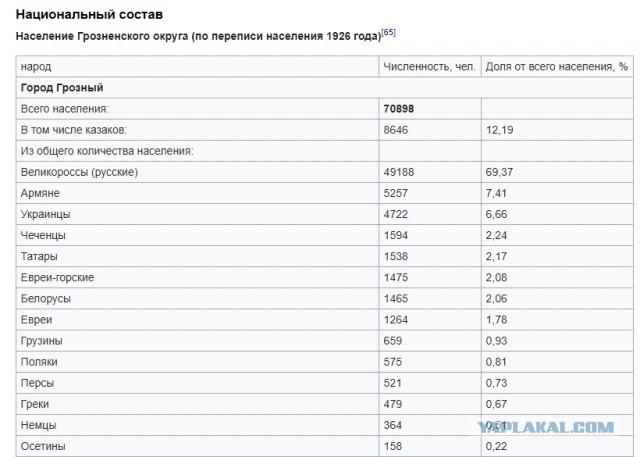Click the subtitle 'Население Грозненского округа'

pyautogui.click(x=102, y=36)
